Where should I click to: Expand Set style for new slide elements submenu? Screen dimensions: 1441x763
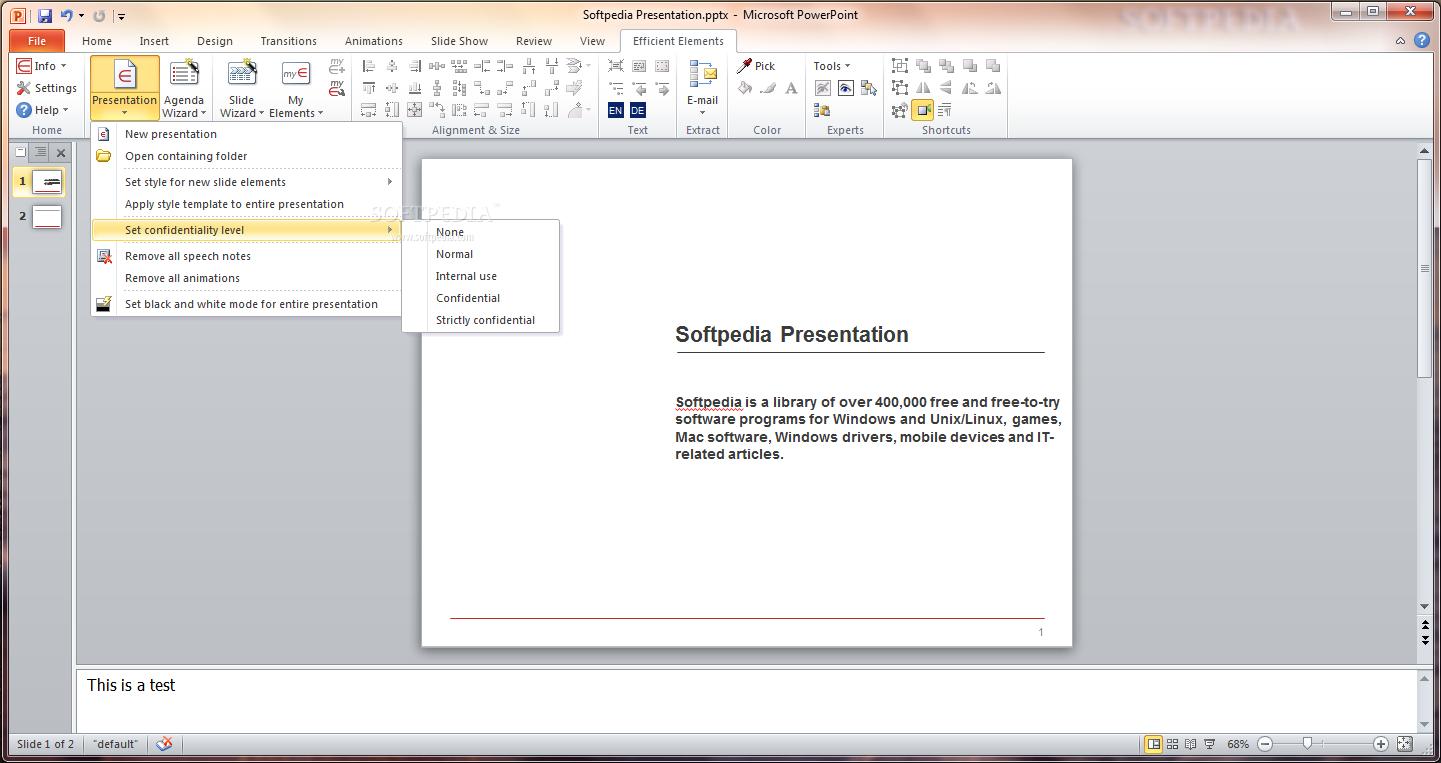pos(246,182)
